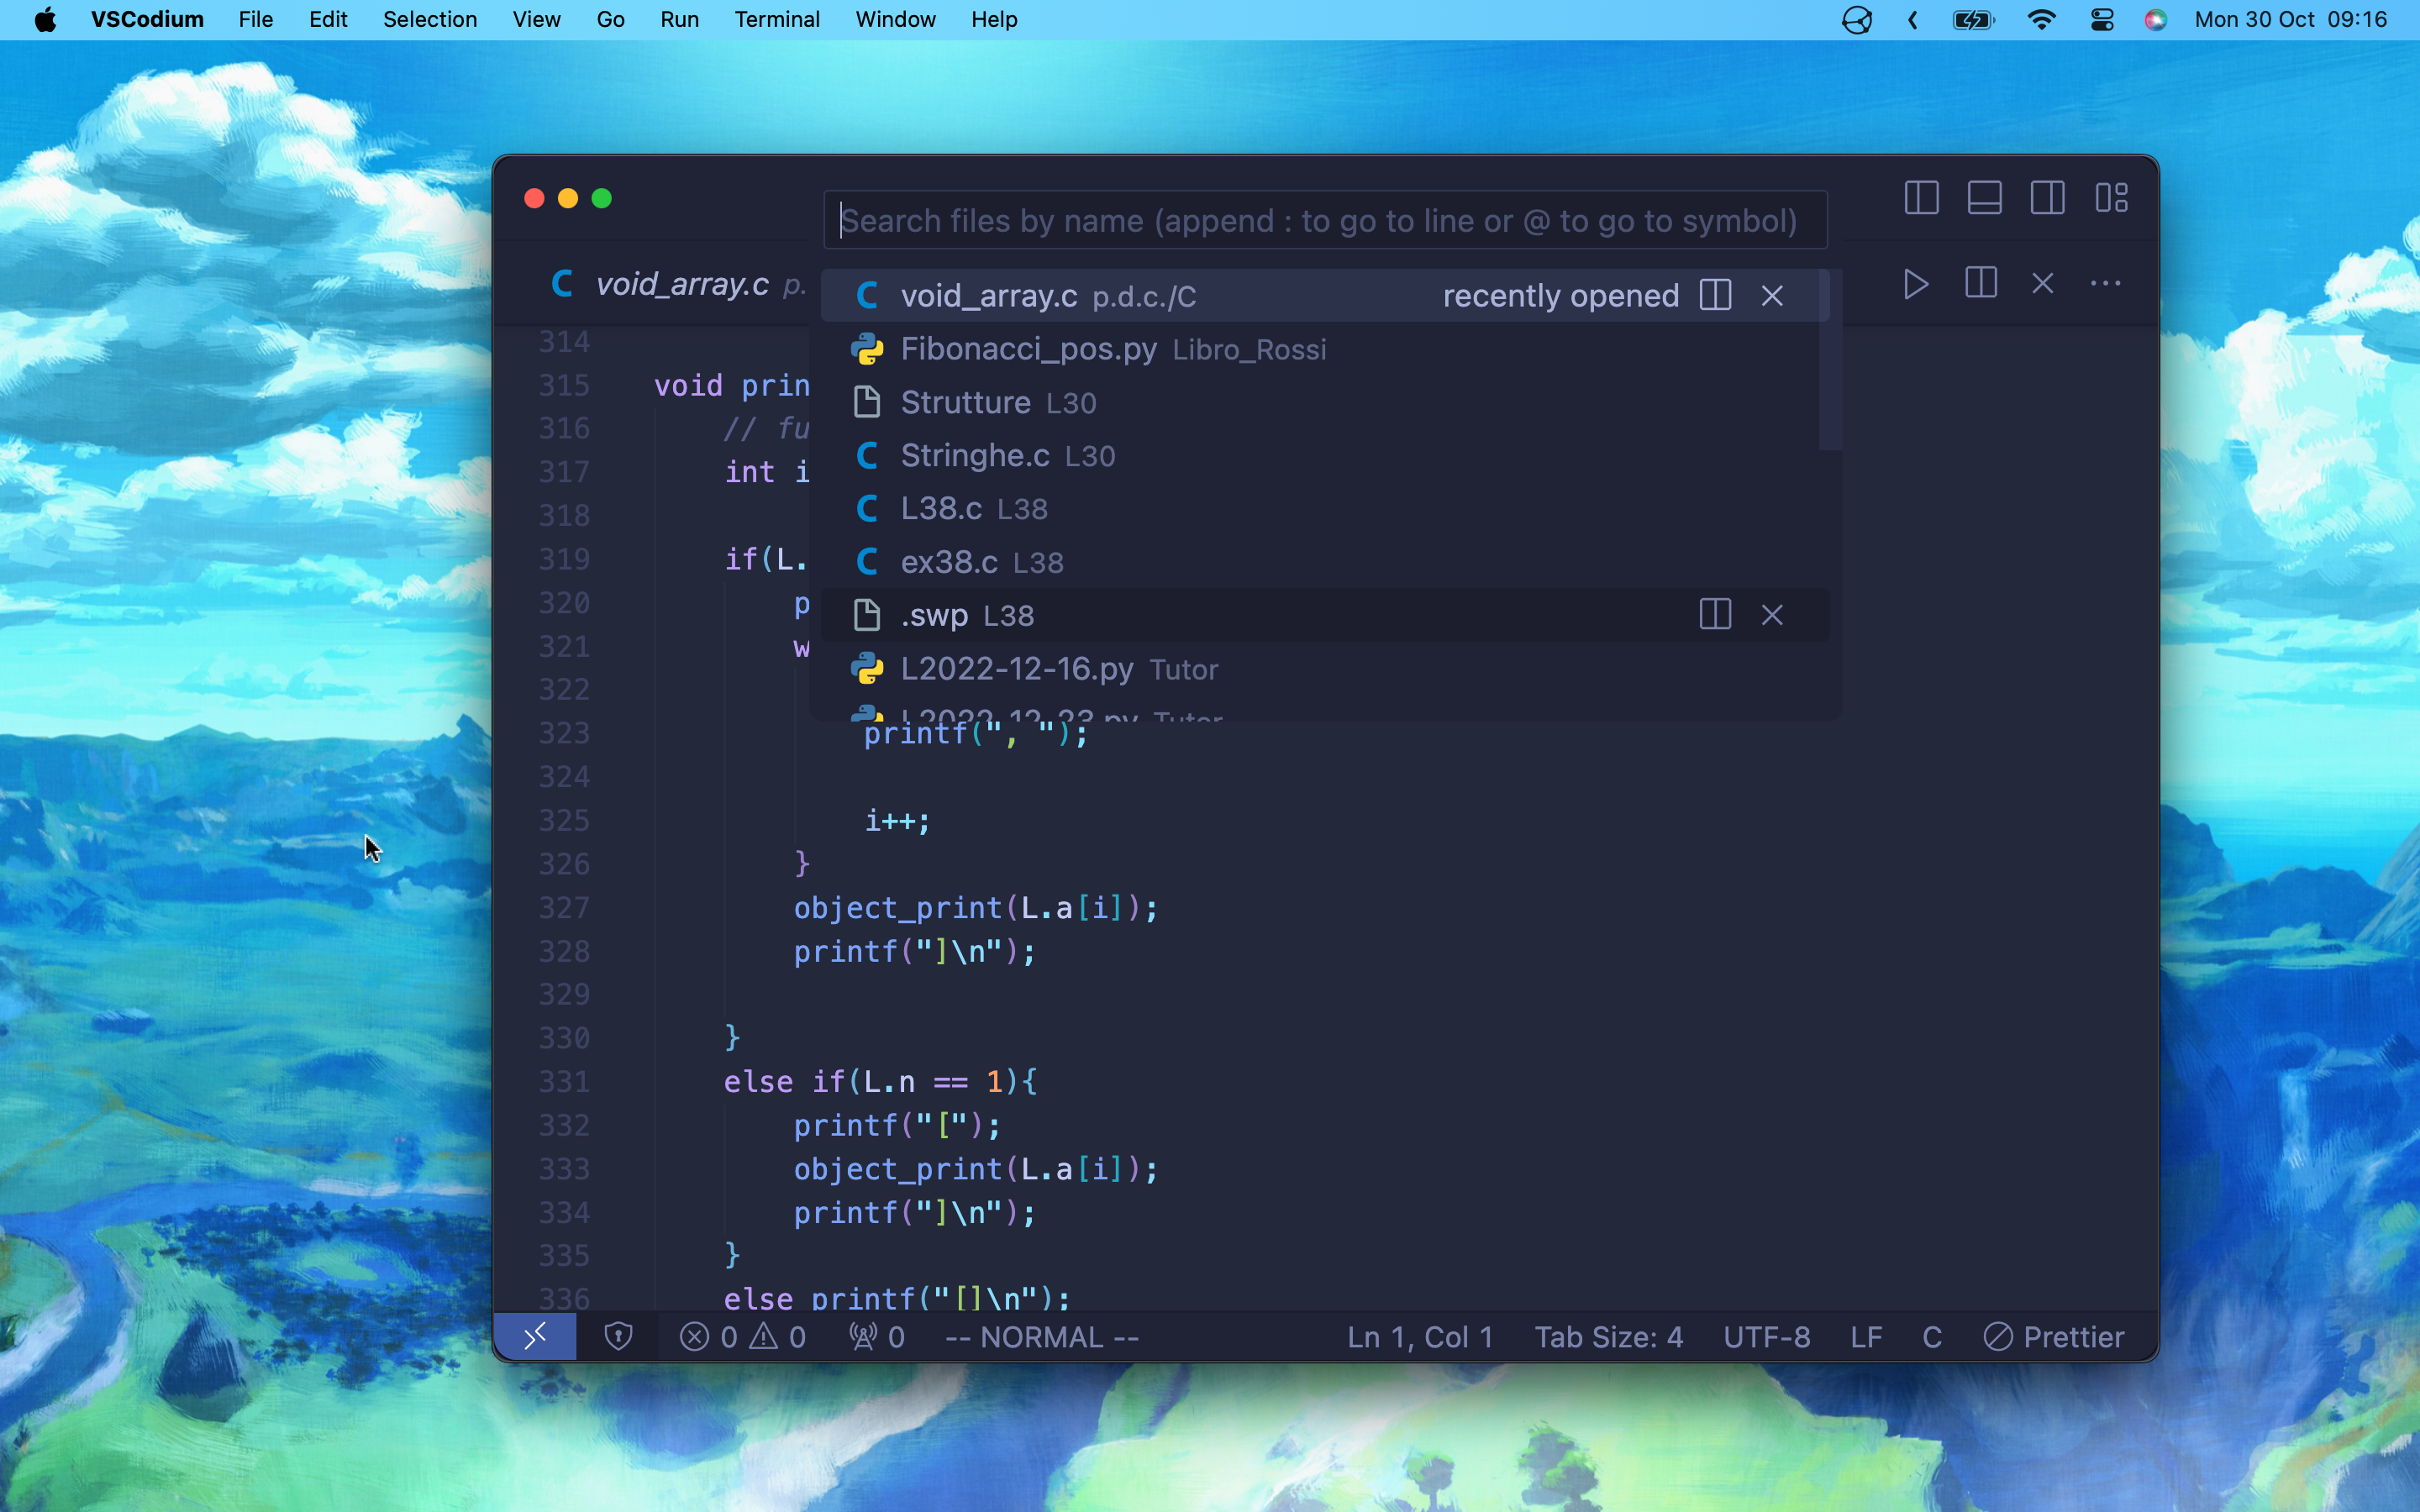Click the C file icon beside Stringhe.c
Screen dimensions: 2420x1512
tap(867, 455)
